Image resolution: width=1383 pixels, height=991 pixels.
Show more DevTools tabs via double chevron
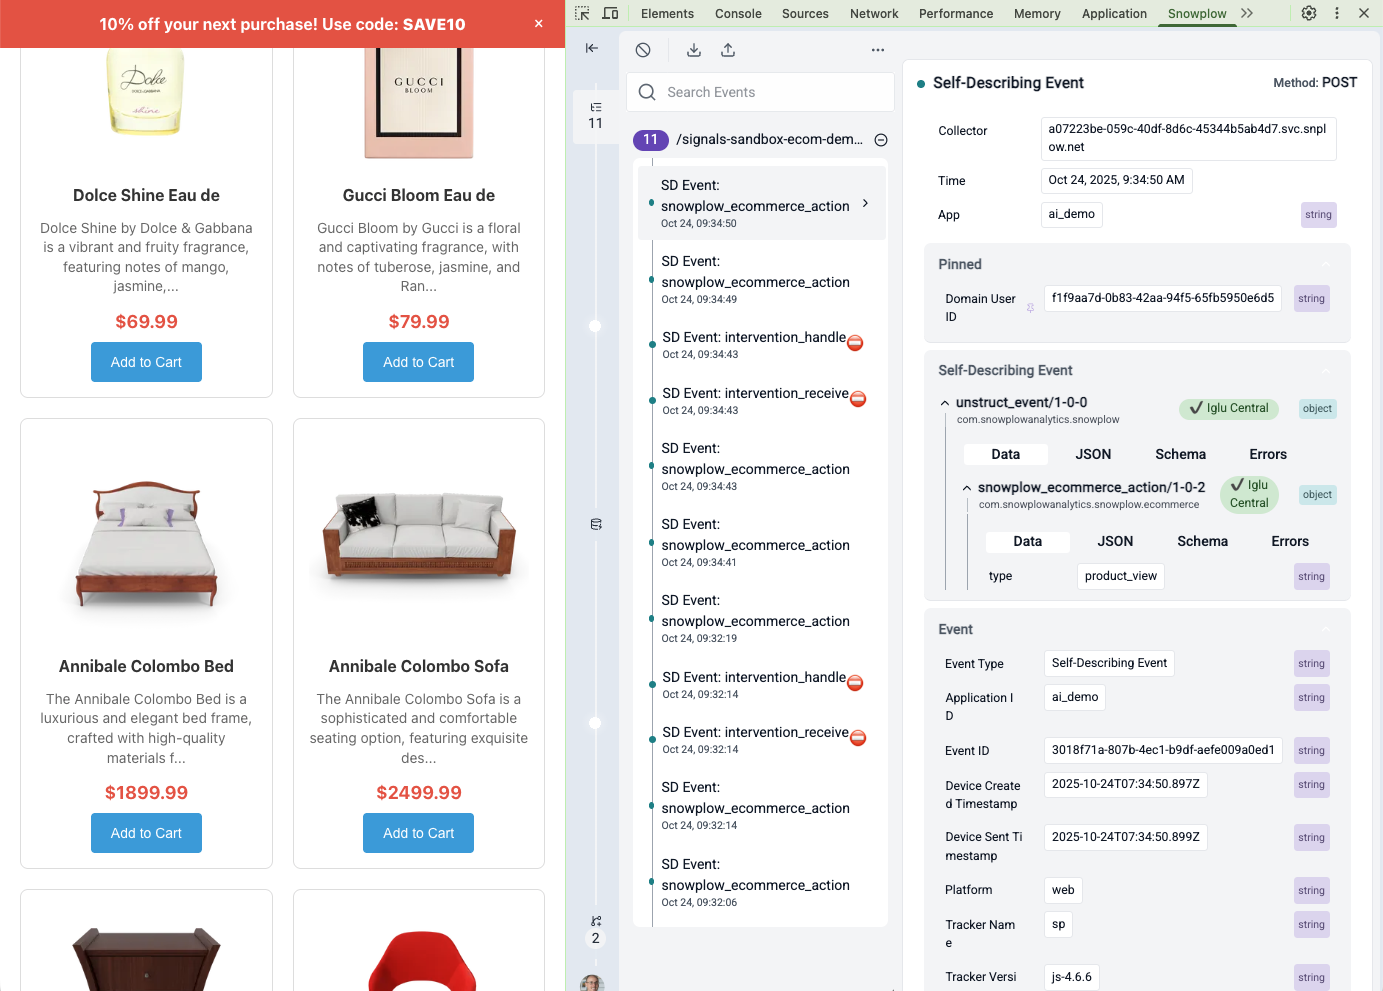point(1247,13)
